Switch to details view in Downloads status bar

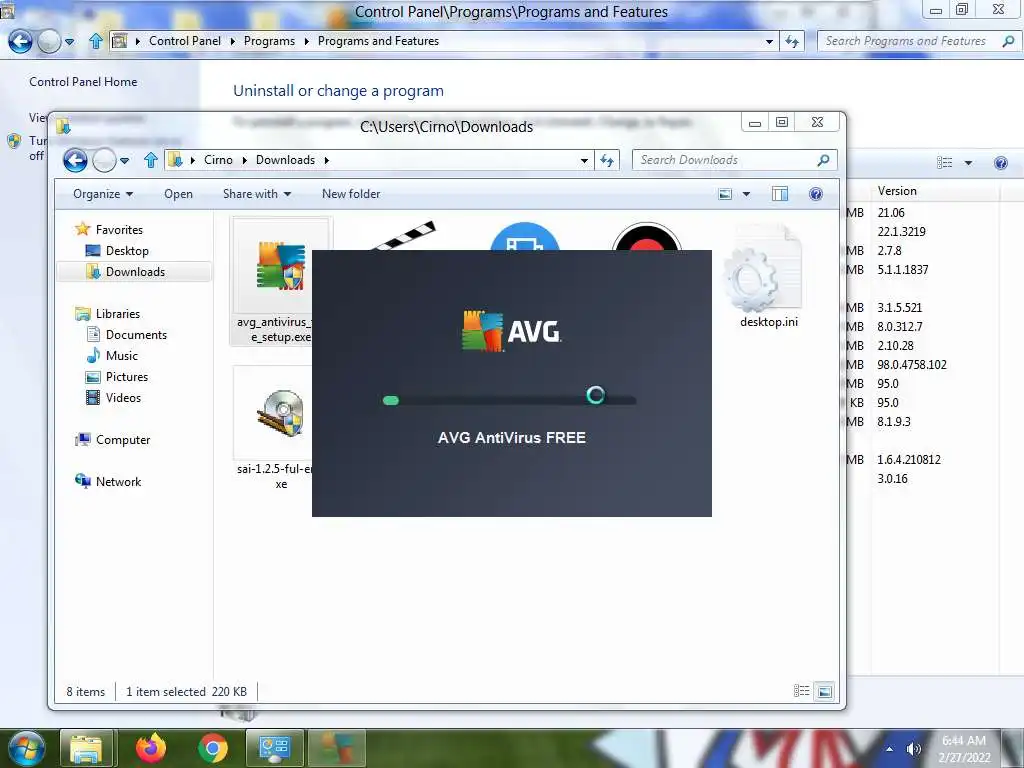pyautogui.click(x=801, y=691)
